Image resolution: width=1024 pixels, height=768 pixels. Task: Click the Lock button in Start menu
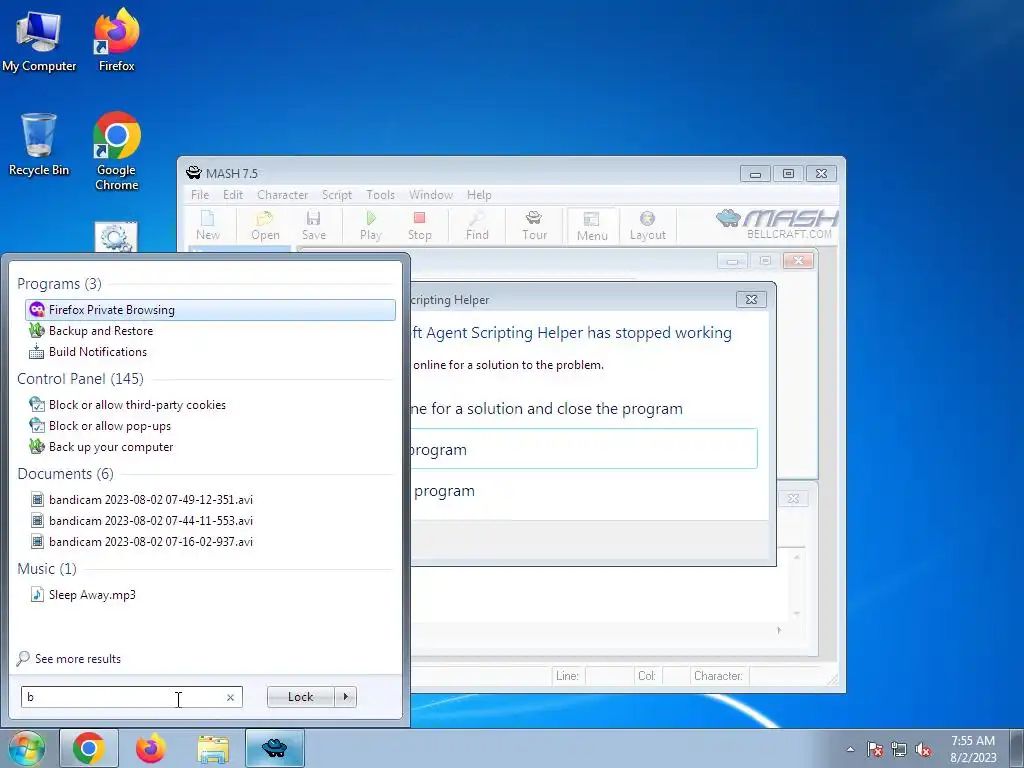(x=300, y=697)
